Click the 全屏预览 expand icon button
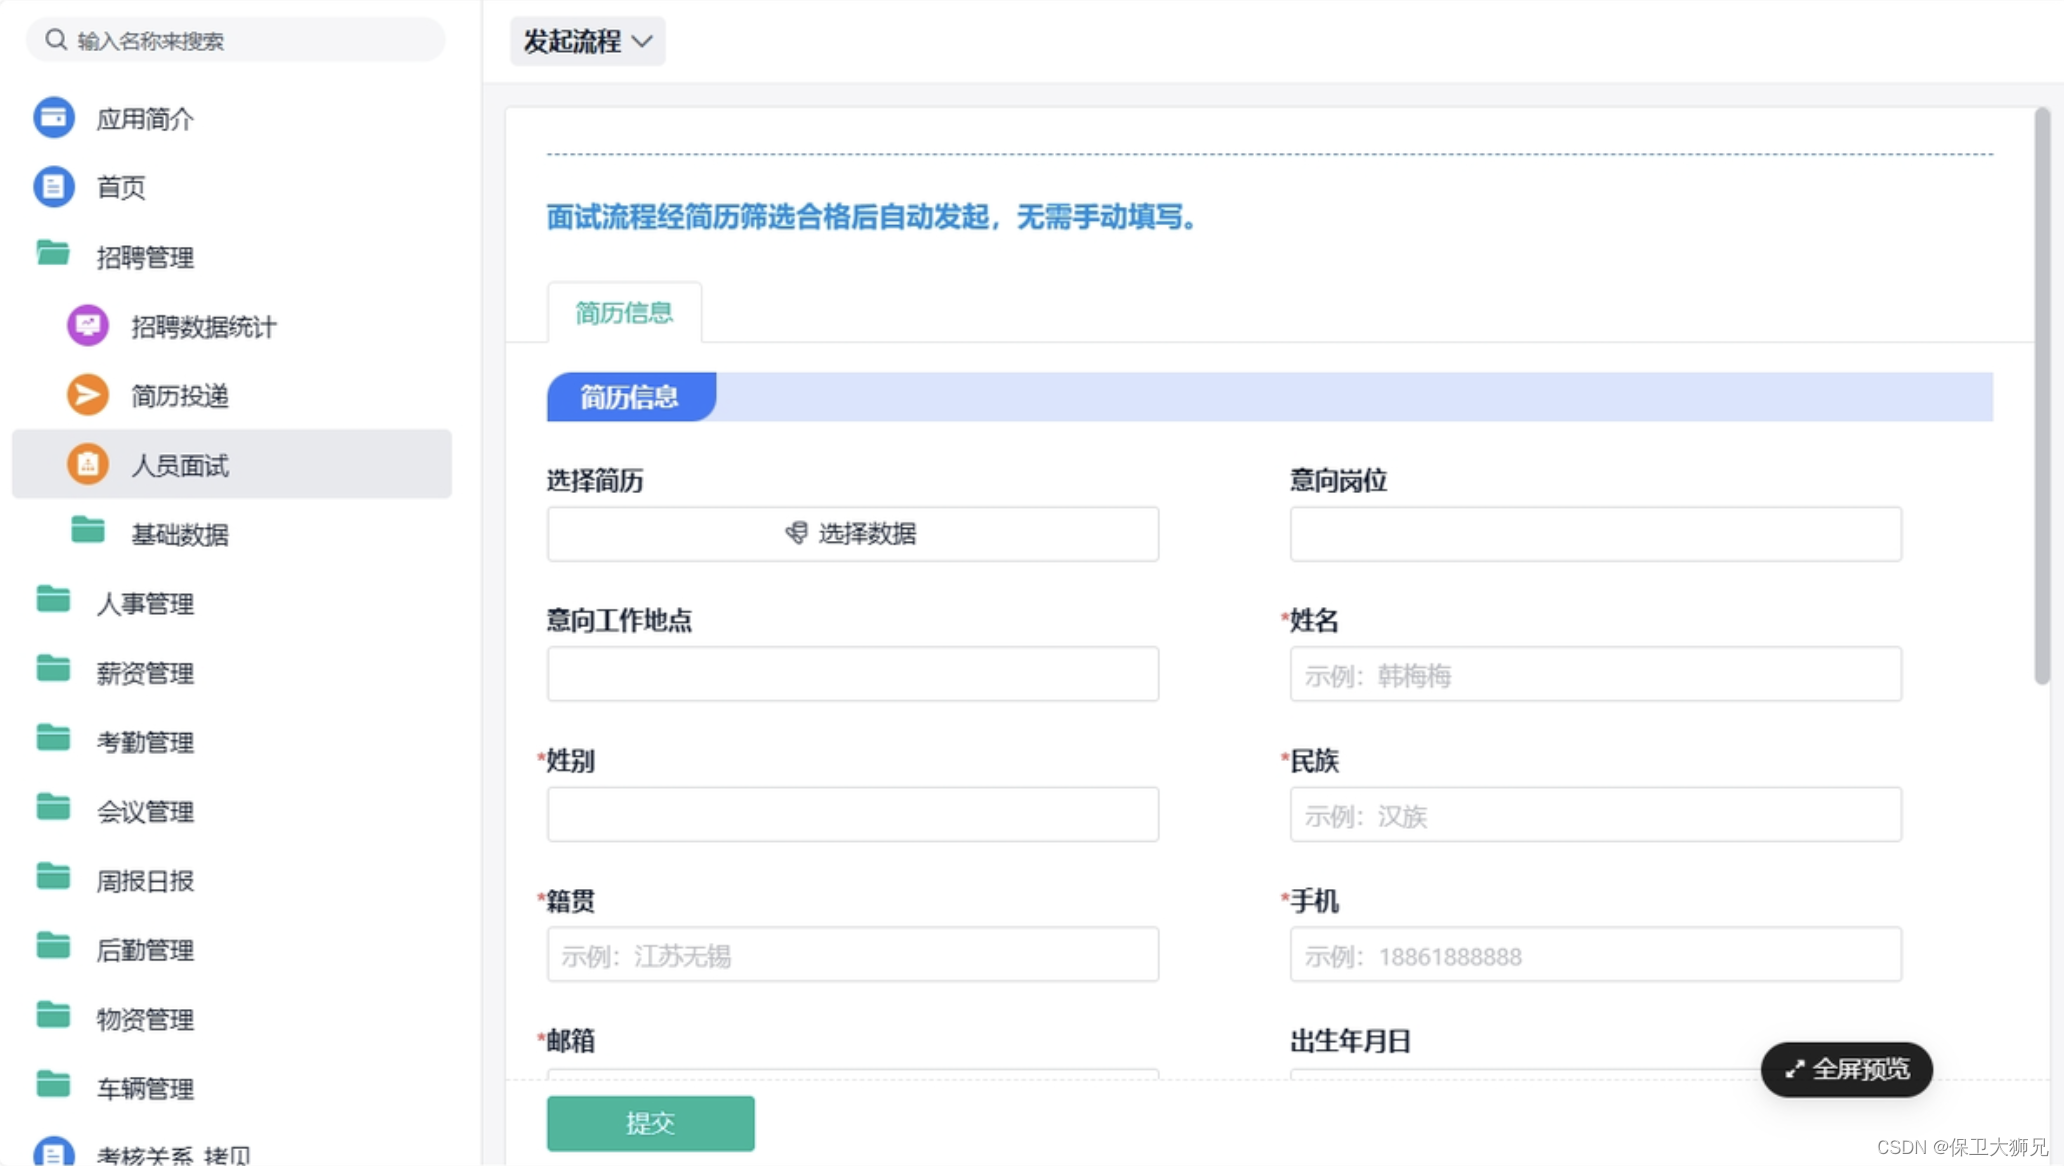The image size is (2064, 1166). [x=1846, y=1069]
